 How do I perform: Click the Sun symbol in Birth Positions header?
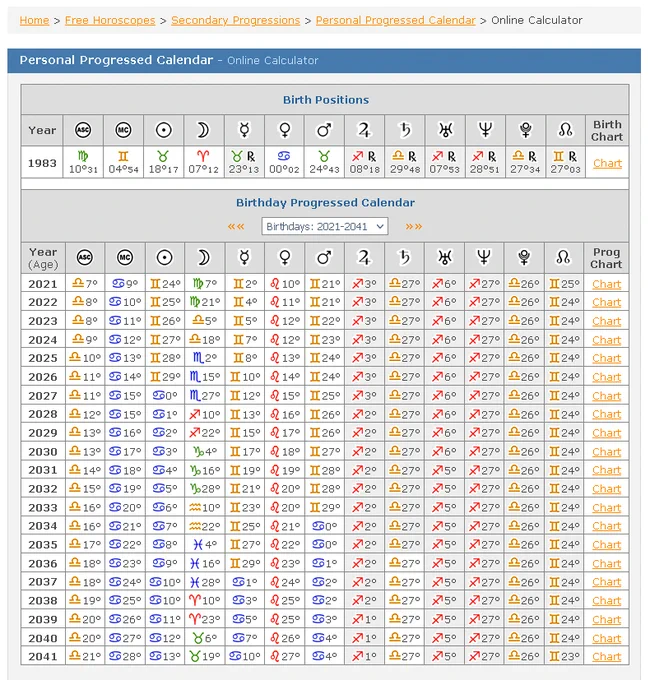[163, 130]
